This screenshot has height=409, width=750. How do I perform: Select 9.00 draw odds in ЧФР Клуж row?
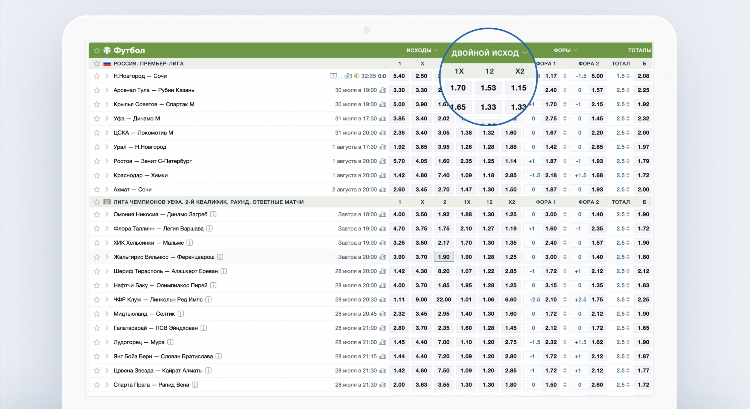coord(421,299)
